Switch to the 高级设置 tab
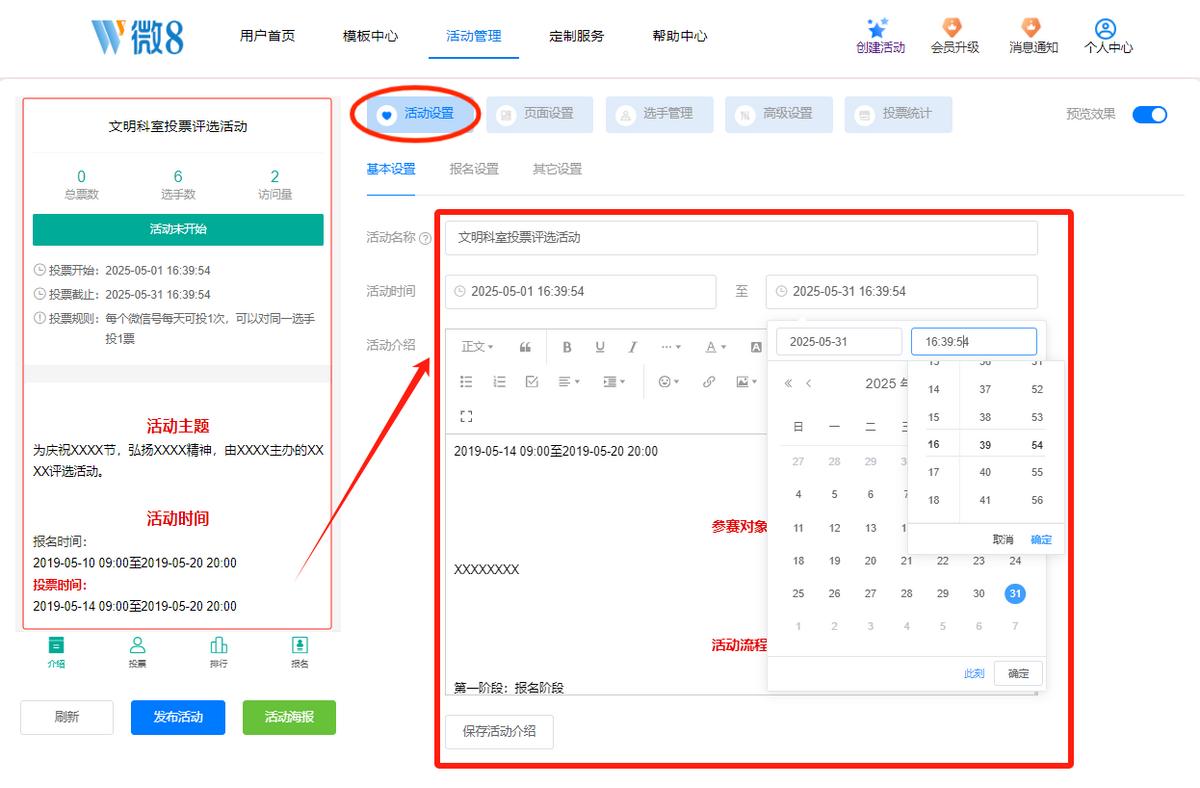The width and height of the screenshot is (1200, 788). click(778, 114)
